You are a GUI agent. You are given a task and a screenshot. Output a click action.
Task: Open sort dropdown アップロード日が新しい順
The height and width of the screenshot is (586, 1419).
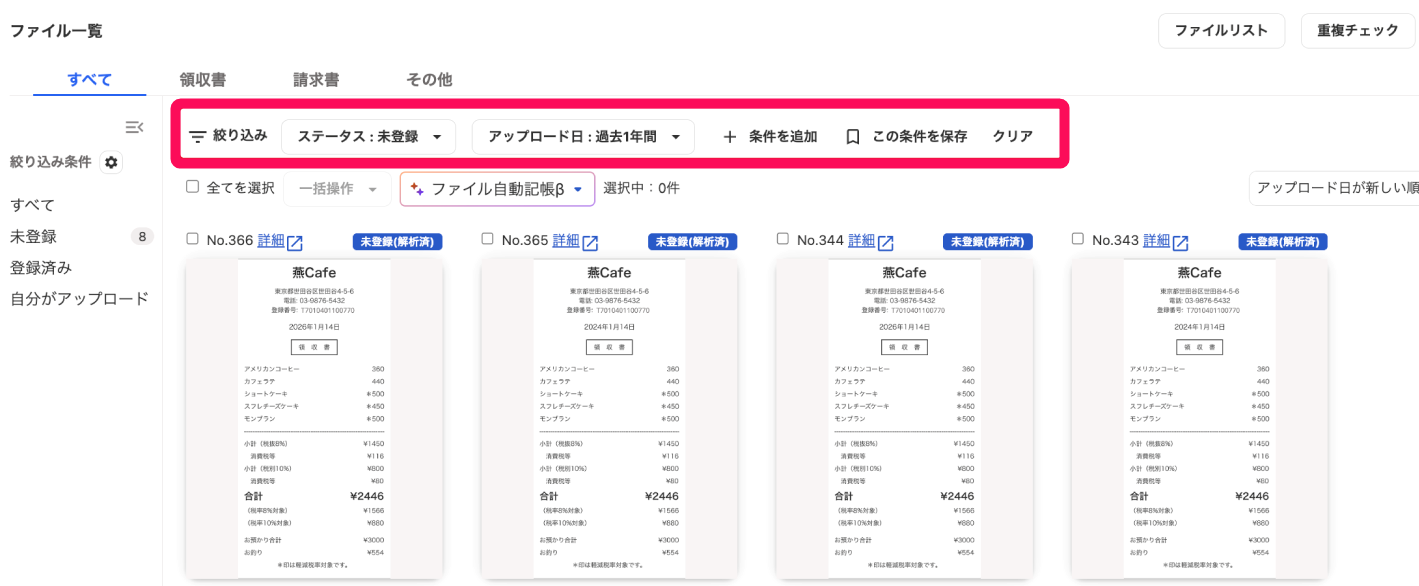click(1334, 188)
